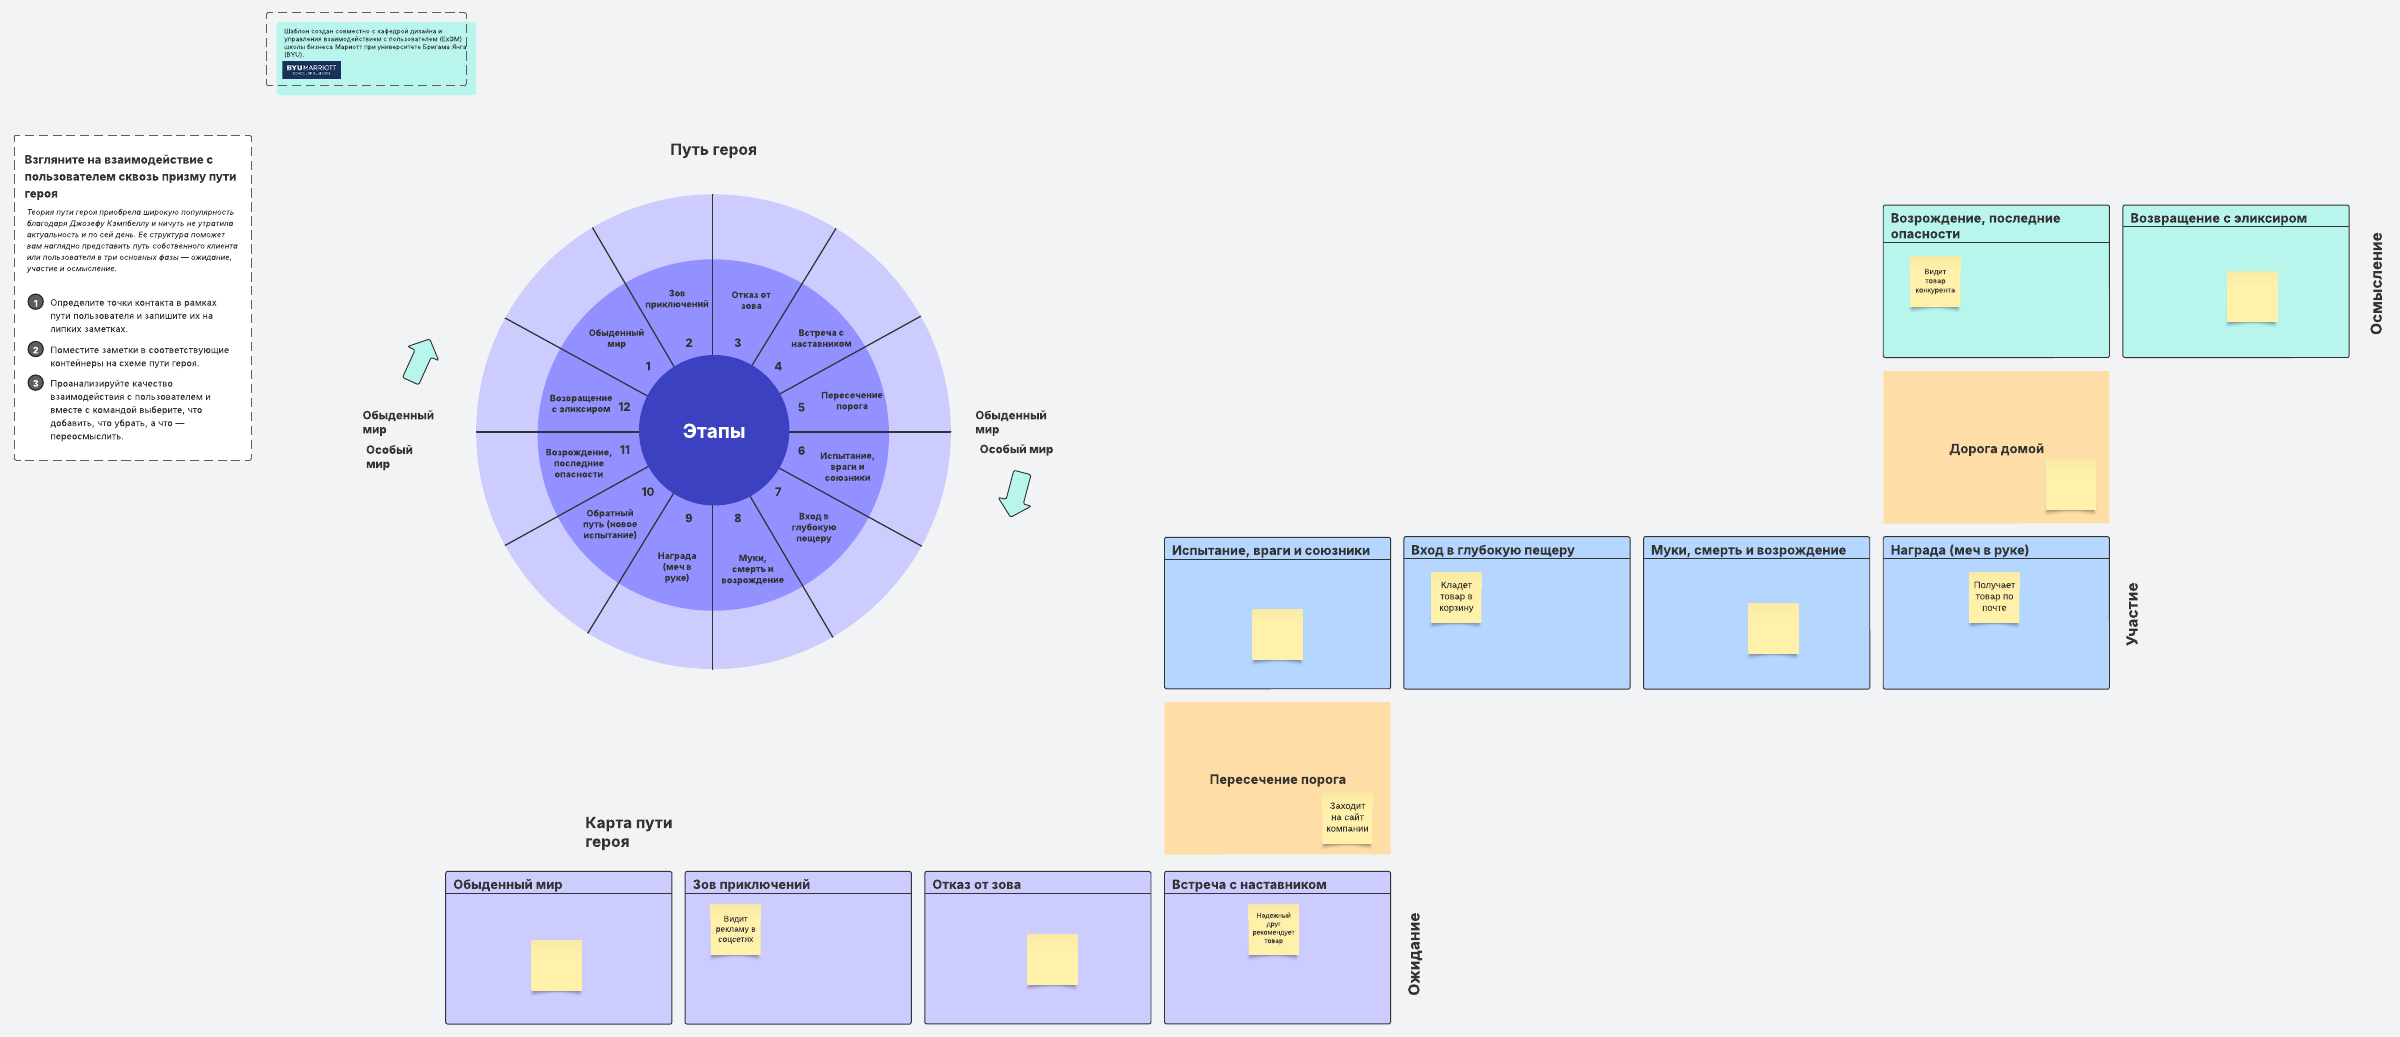Select the "Видит рекламу в соцсетях" sticky note
Image resolution: width=2400 pixels, height=1037 pixels.
click(735, 929)
